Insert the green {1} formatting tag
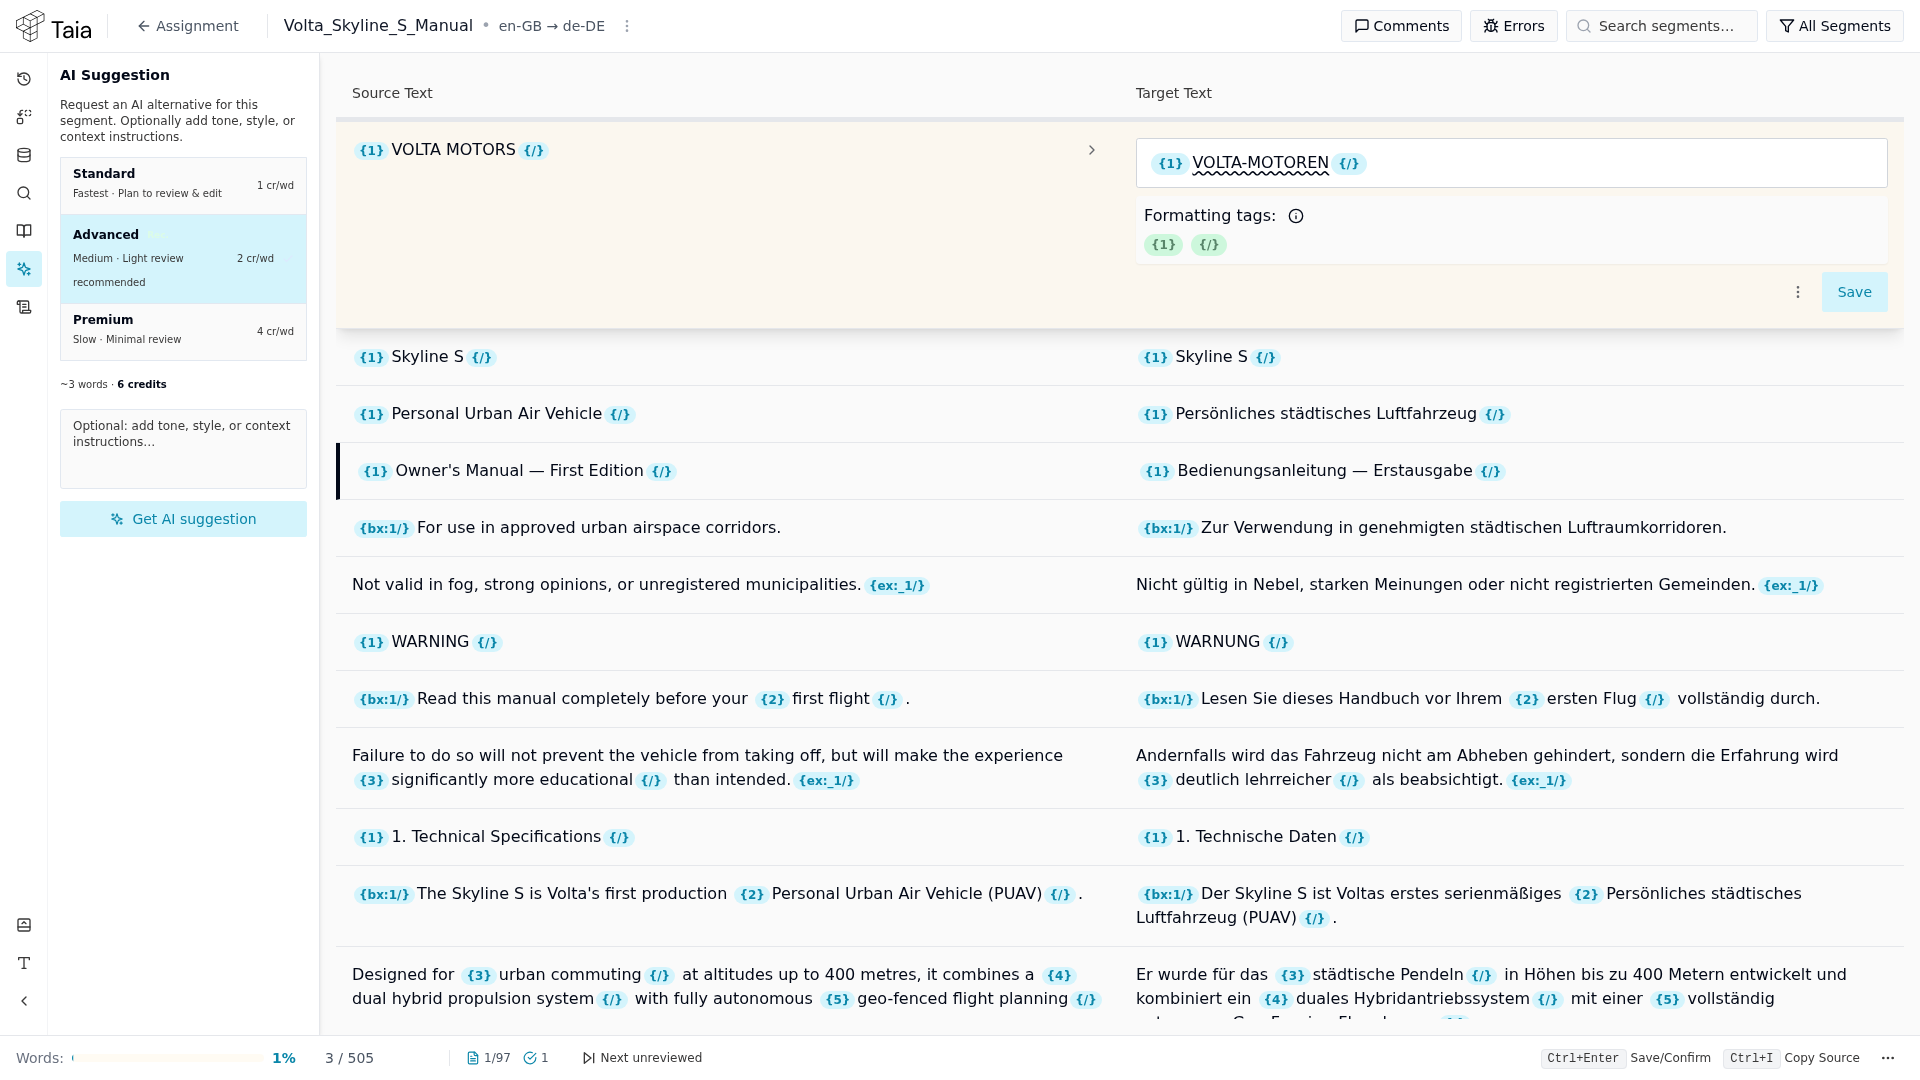1920x1080 pixels. 1163,245
